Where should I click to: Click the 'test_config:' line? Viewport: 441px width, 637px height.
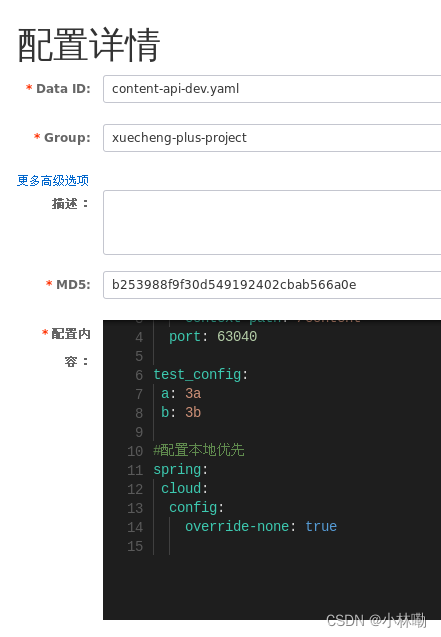(x=201, y=374)
